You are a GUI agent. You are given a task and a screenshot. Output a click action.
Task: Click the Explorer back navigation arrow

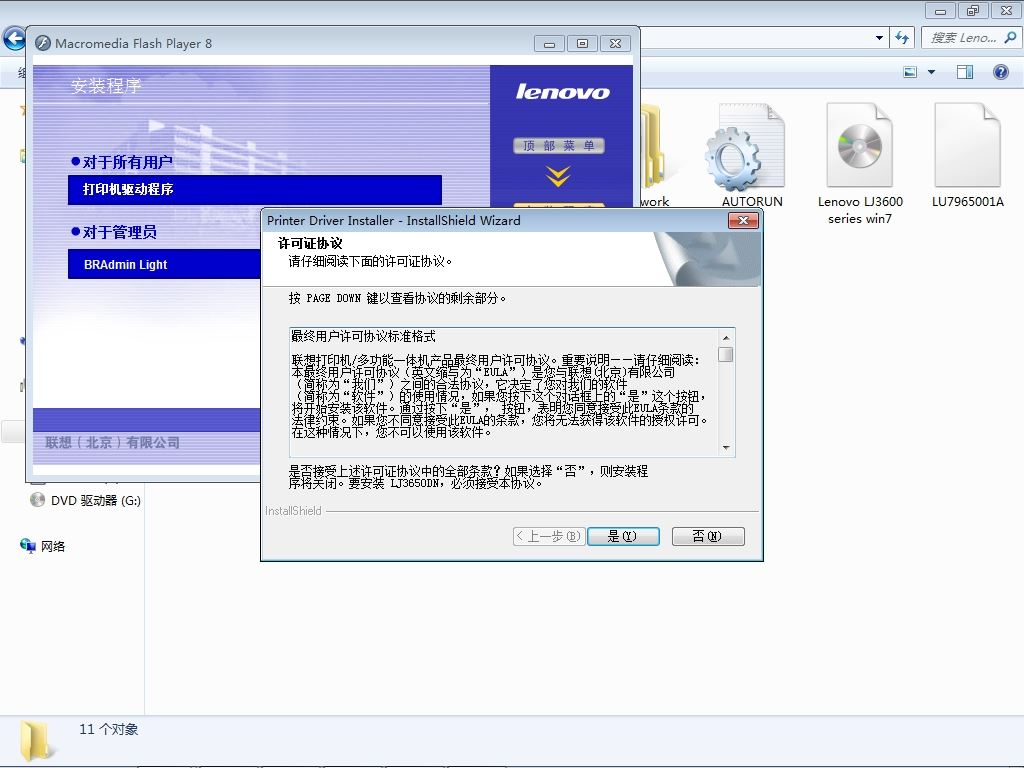point(14,38)
